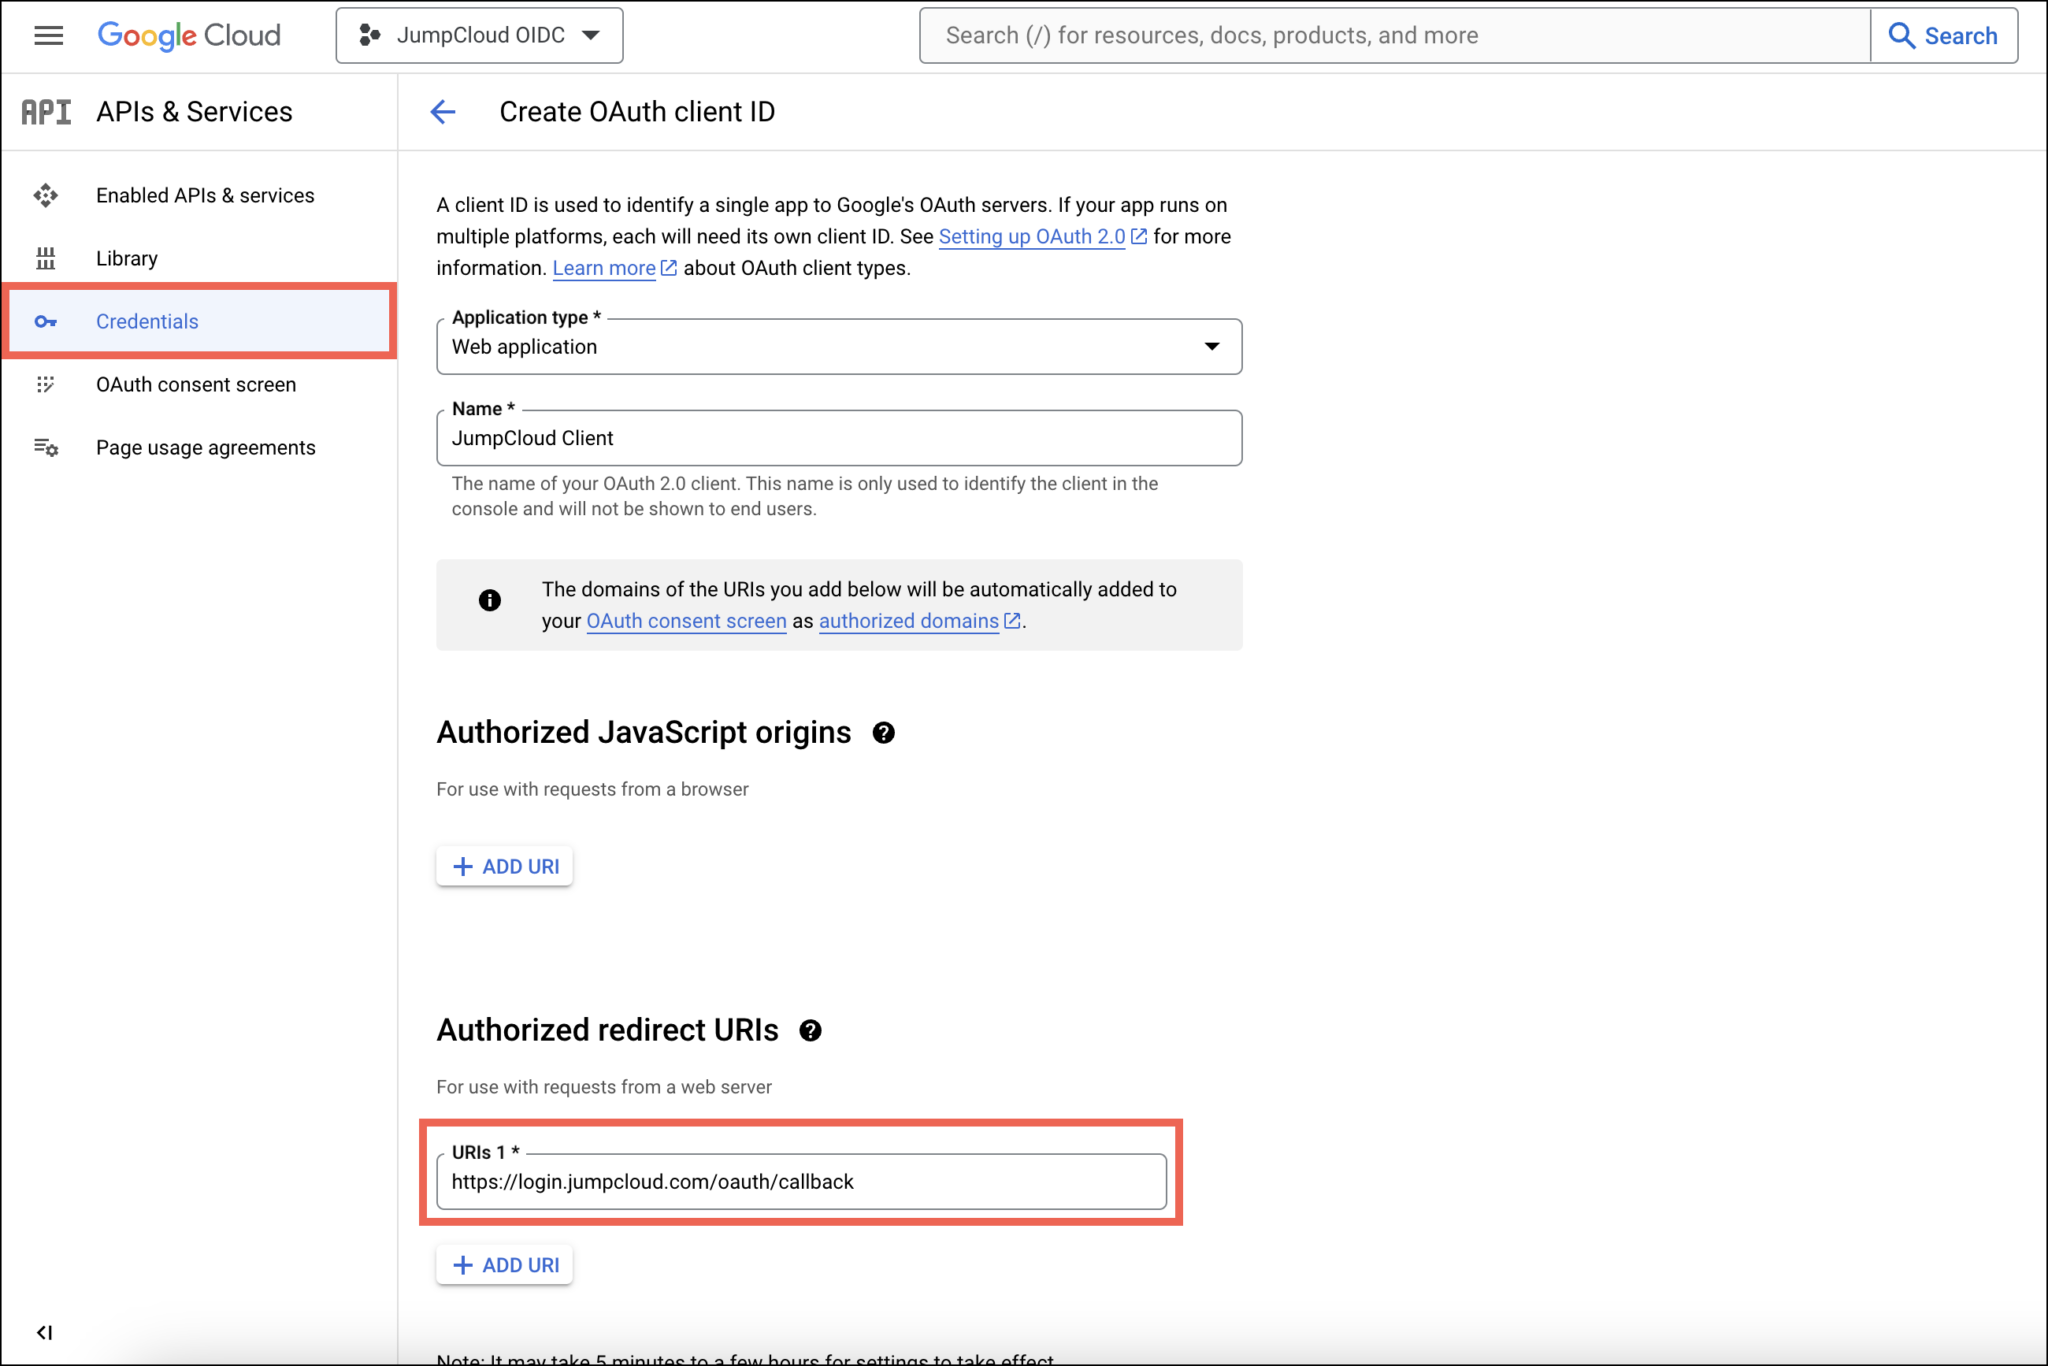Click the Library icon in the sidebar
This screenshot has height=1366, width=2048.
[x=46, y=257]
